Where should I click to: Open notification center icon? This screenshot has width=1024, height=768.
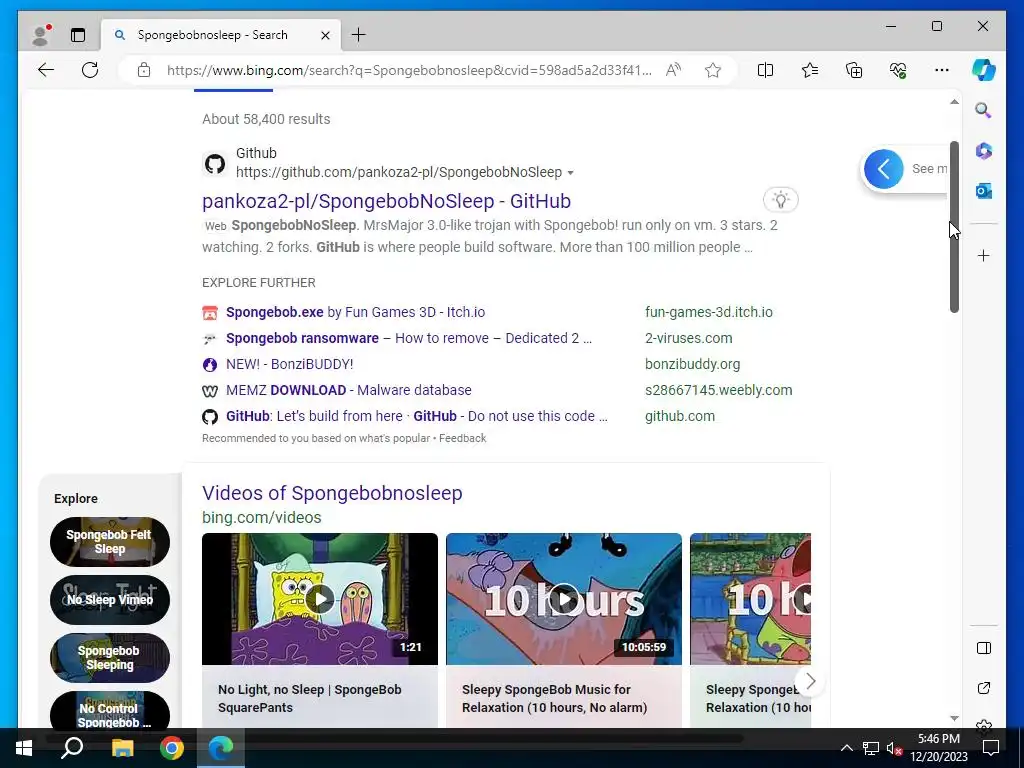click(x=991, y=748)
